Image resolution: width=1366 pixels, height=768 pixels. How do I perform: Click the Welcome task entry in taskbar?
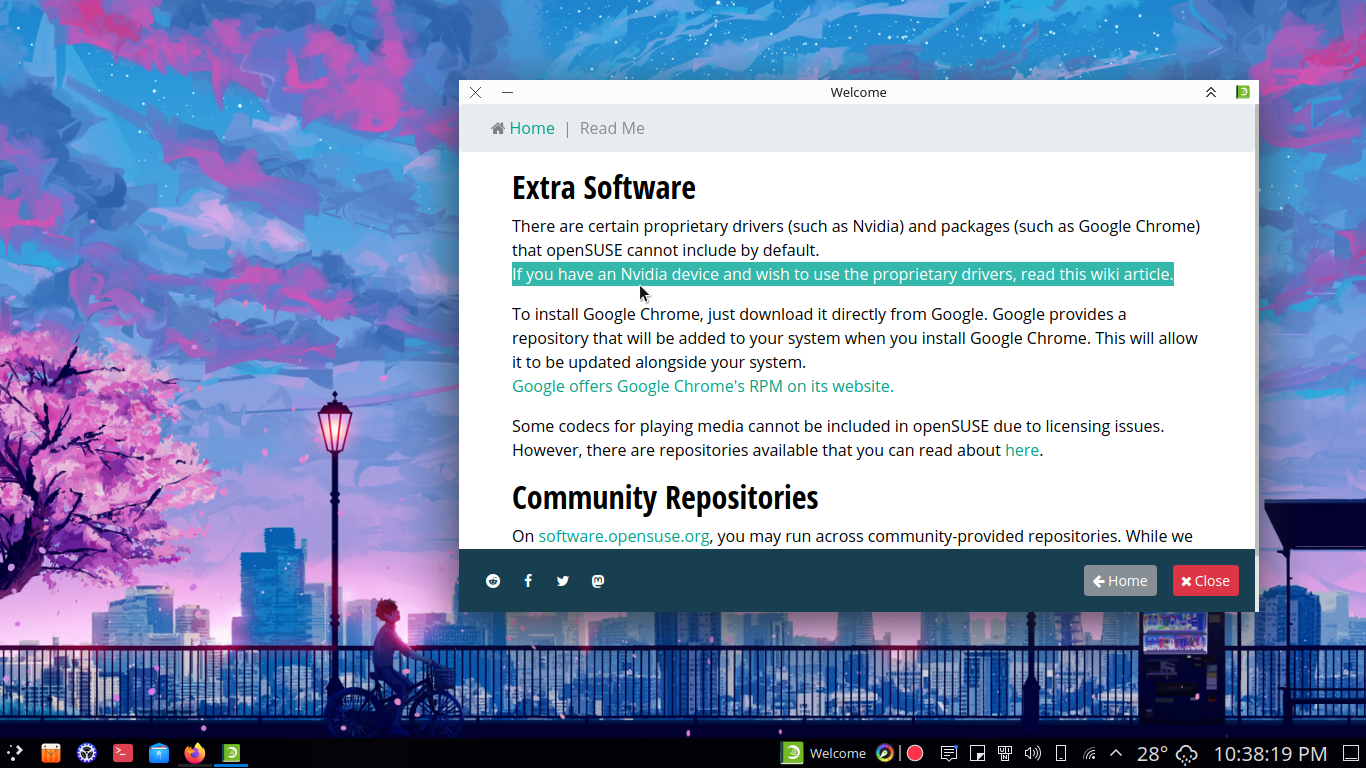tap(823, 753)
